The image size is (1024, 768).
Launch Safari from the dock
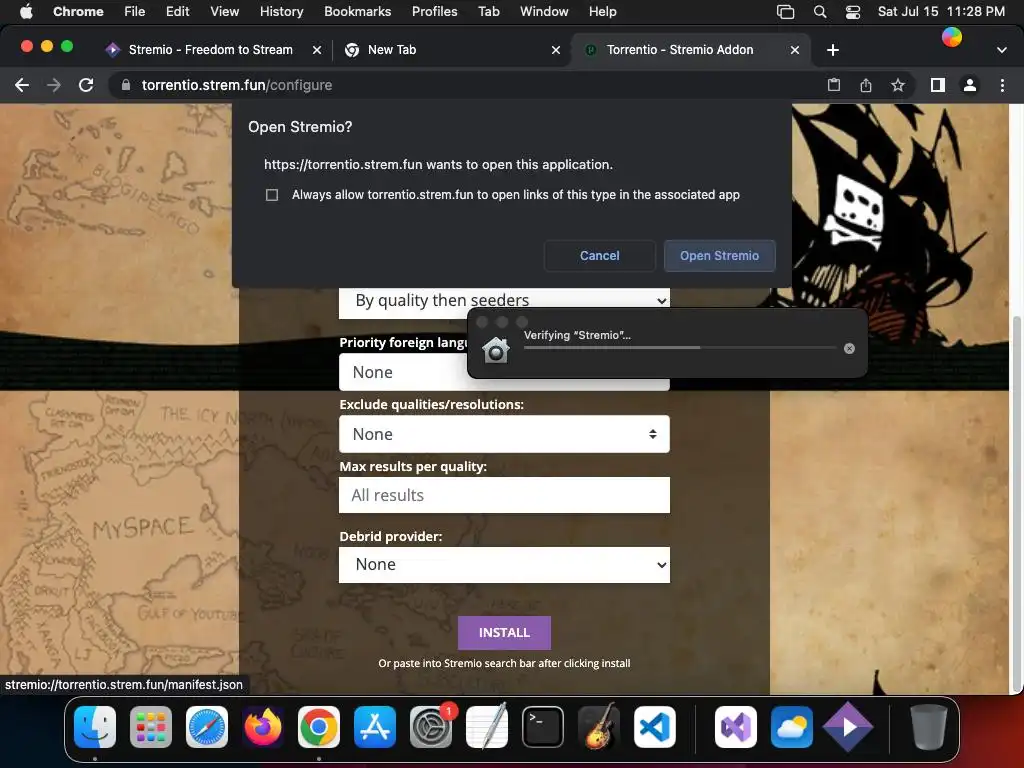[207, 727]
